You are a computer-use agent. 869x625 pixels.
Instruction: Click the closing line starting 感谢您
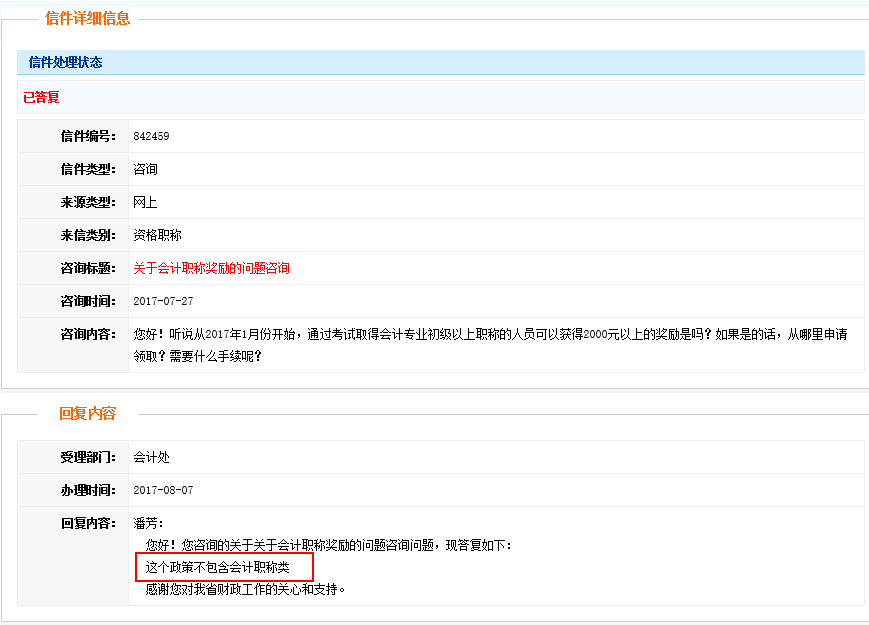[245, 589]
